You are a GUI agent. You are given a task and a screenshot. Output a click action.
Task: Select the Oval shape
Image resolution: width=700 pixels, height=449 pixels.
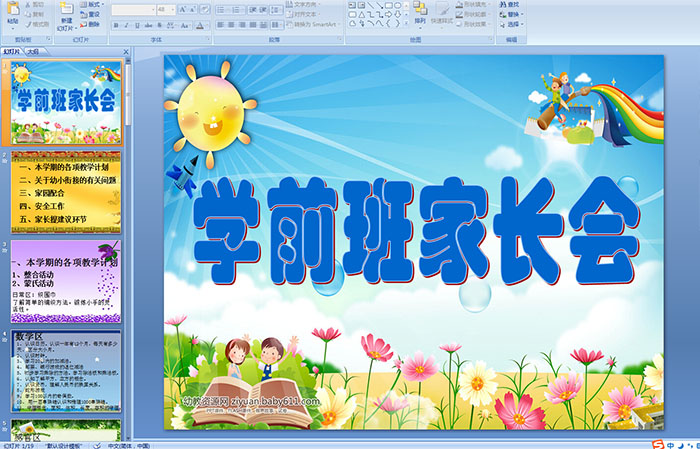tap(397, 5)
